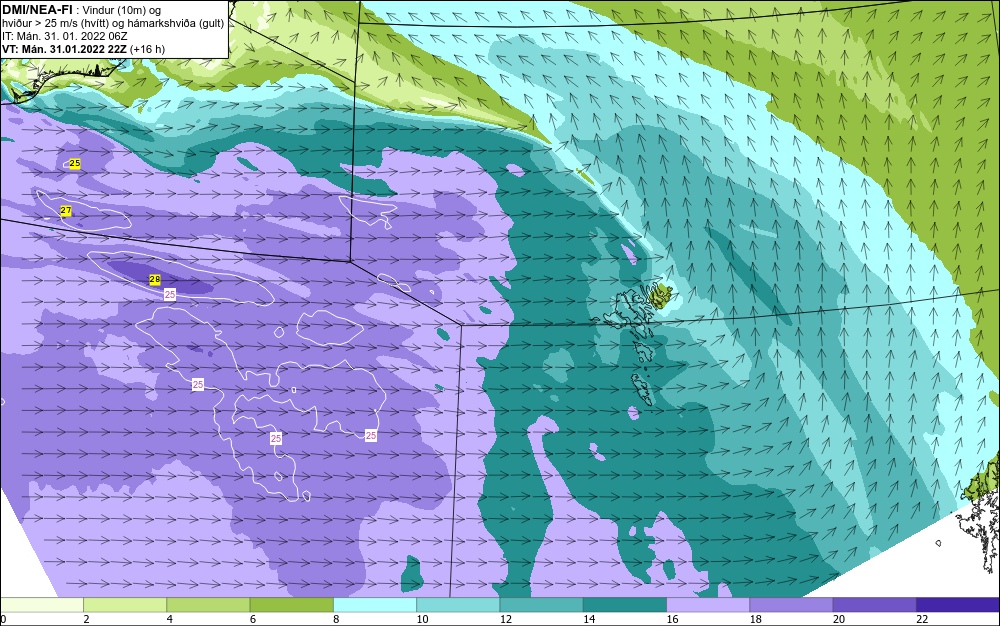
Task: Select the 16–18 m/s lavender legend swatch
Action: click(708, 605)
